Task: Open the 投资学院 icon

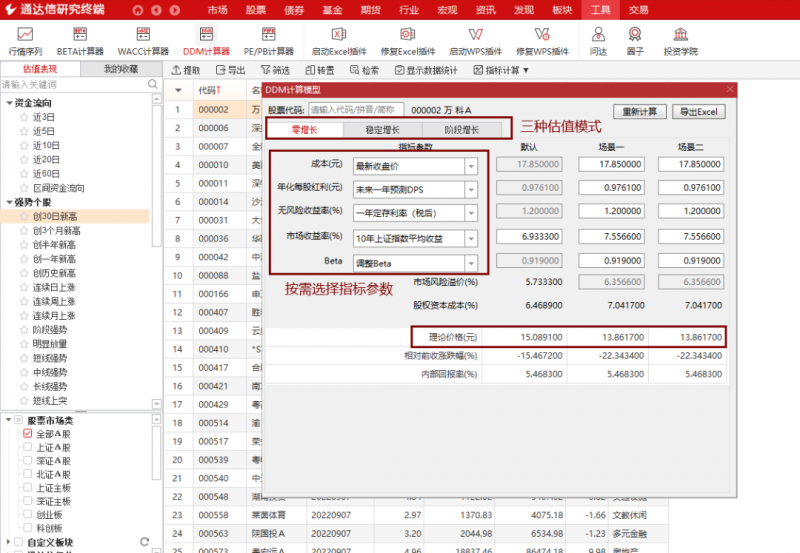Action: (x=681, y=41)
